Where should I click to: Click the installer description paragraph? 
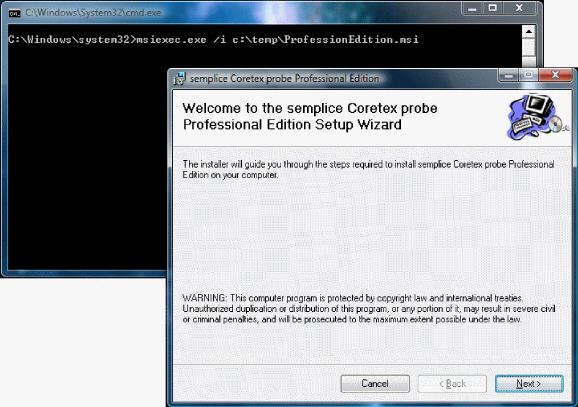(x=368, y=170)
